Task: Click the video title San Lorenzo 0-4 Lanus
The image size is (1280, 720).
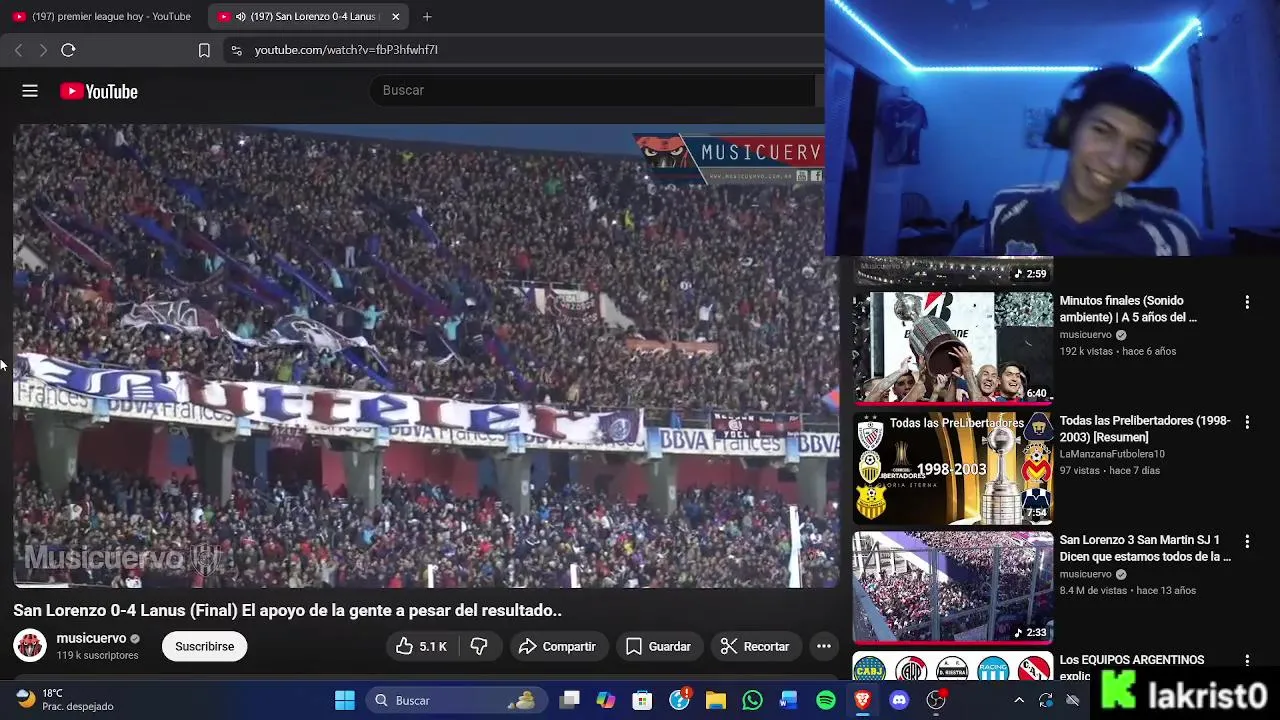Action: (287, 610)
